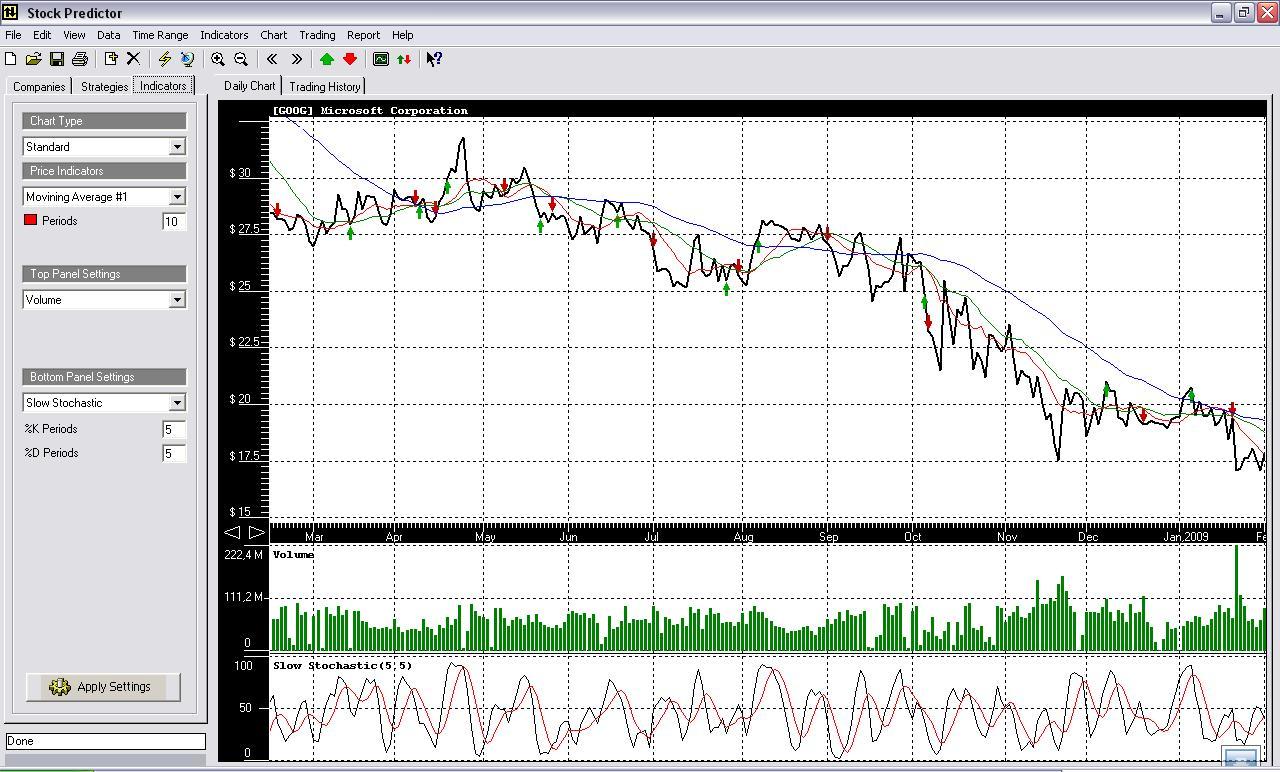Click the Print toolbar icon

pyautogui.click(x=78, y=59)
